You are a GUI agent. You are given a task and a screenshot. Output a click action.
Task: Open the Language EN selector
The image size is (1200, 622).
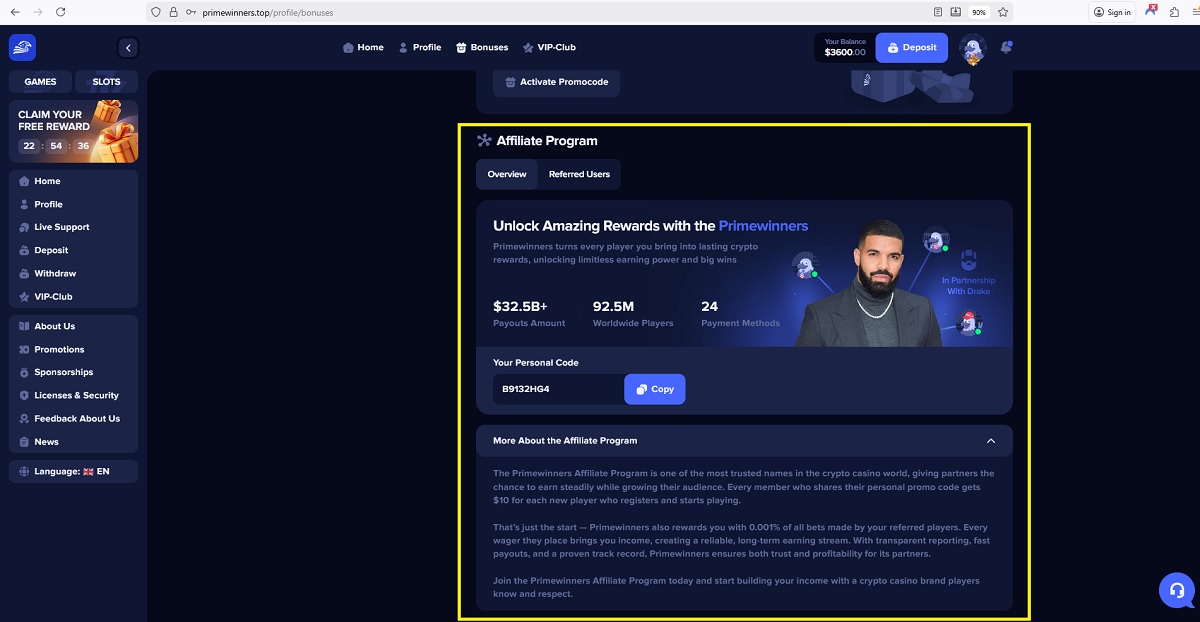point(73,471)
